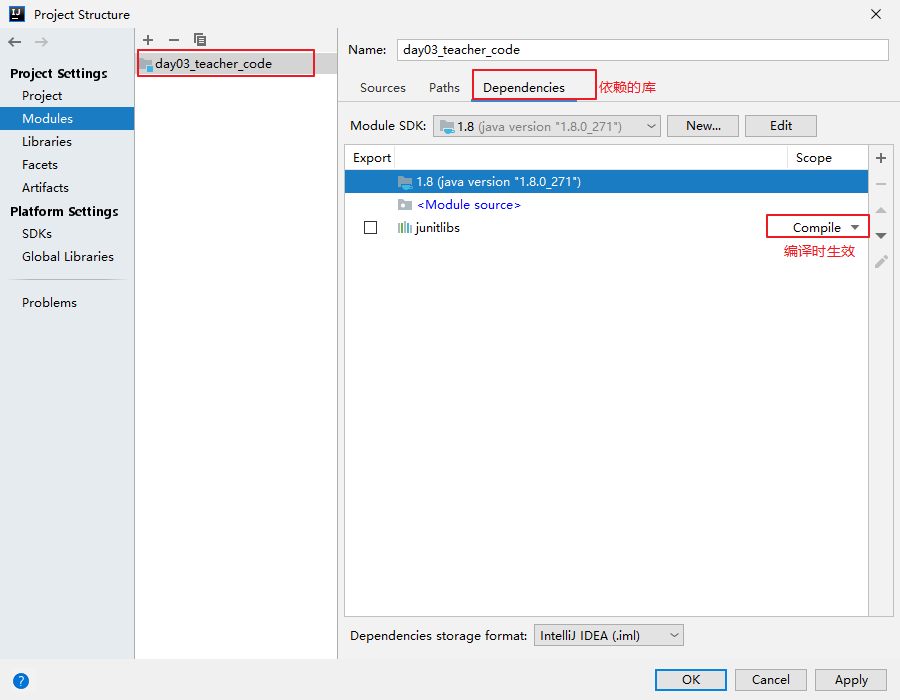Switch to the Sources tab
The height and width of the screenshot is (700, 900).
383,88
